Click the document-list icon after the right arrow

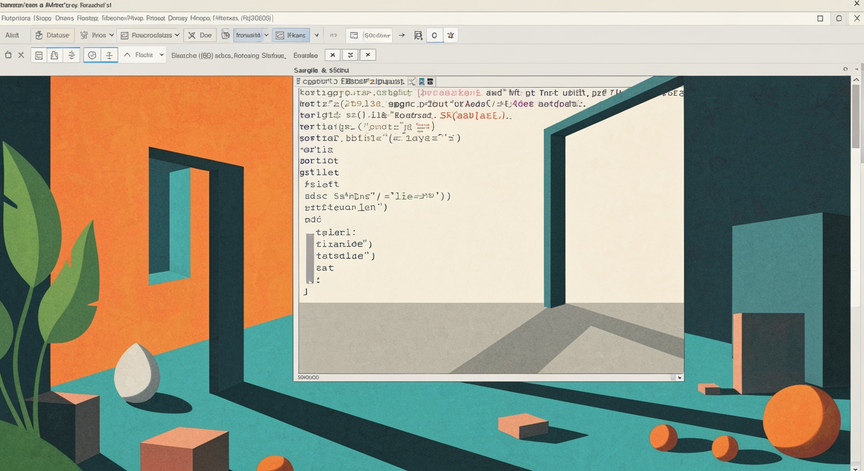click(x=418, y=35)
